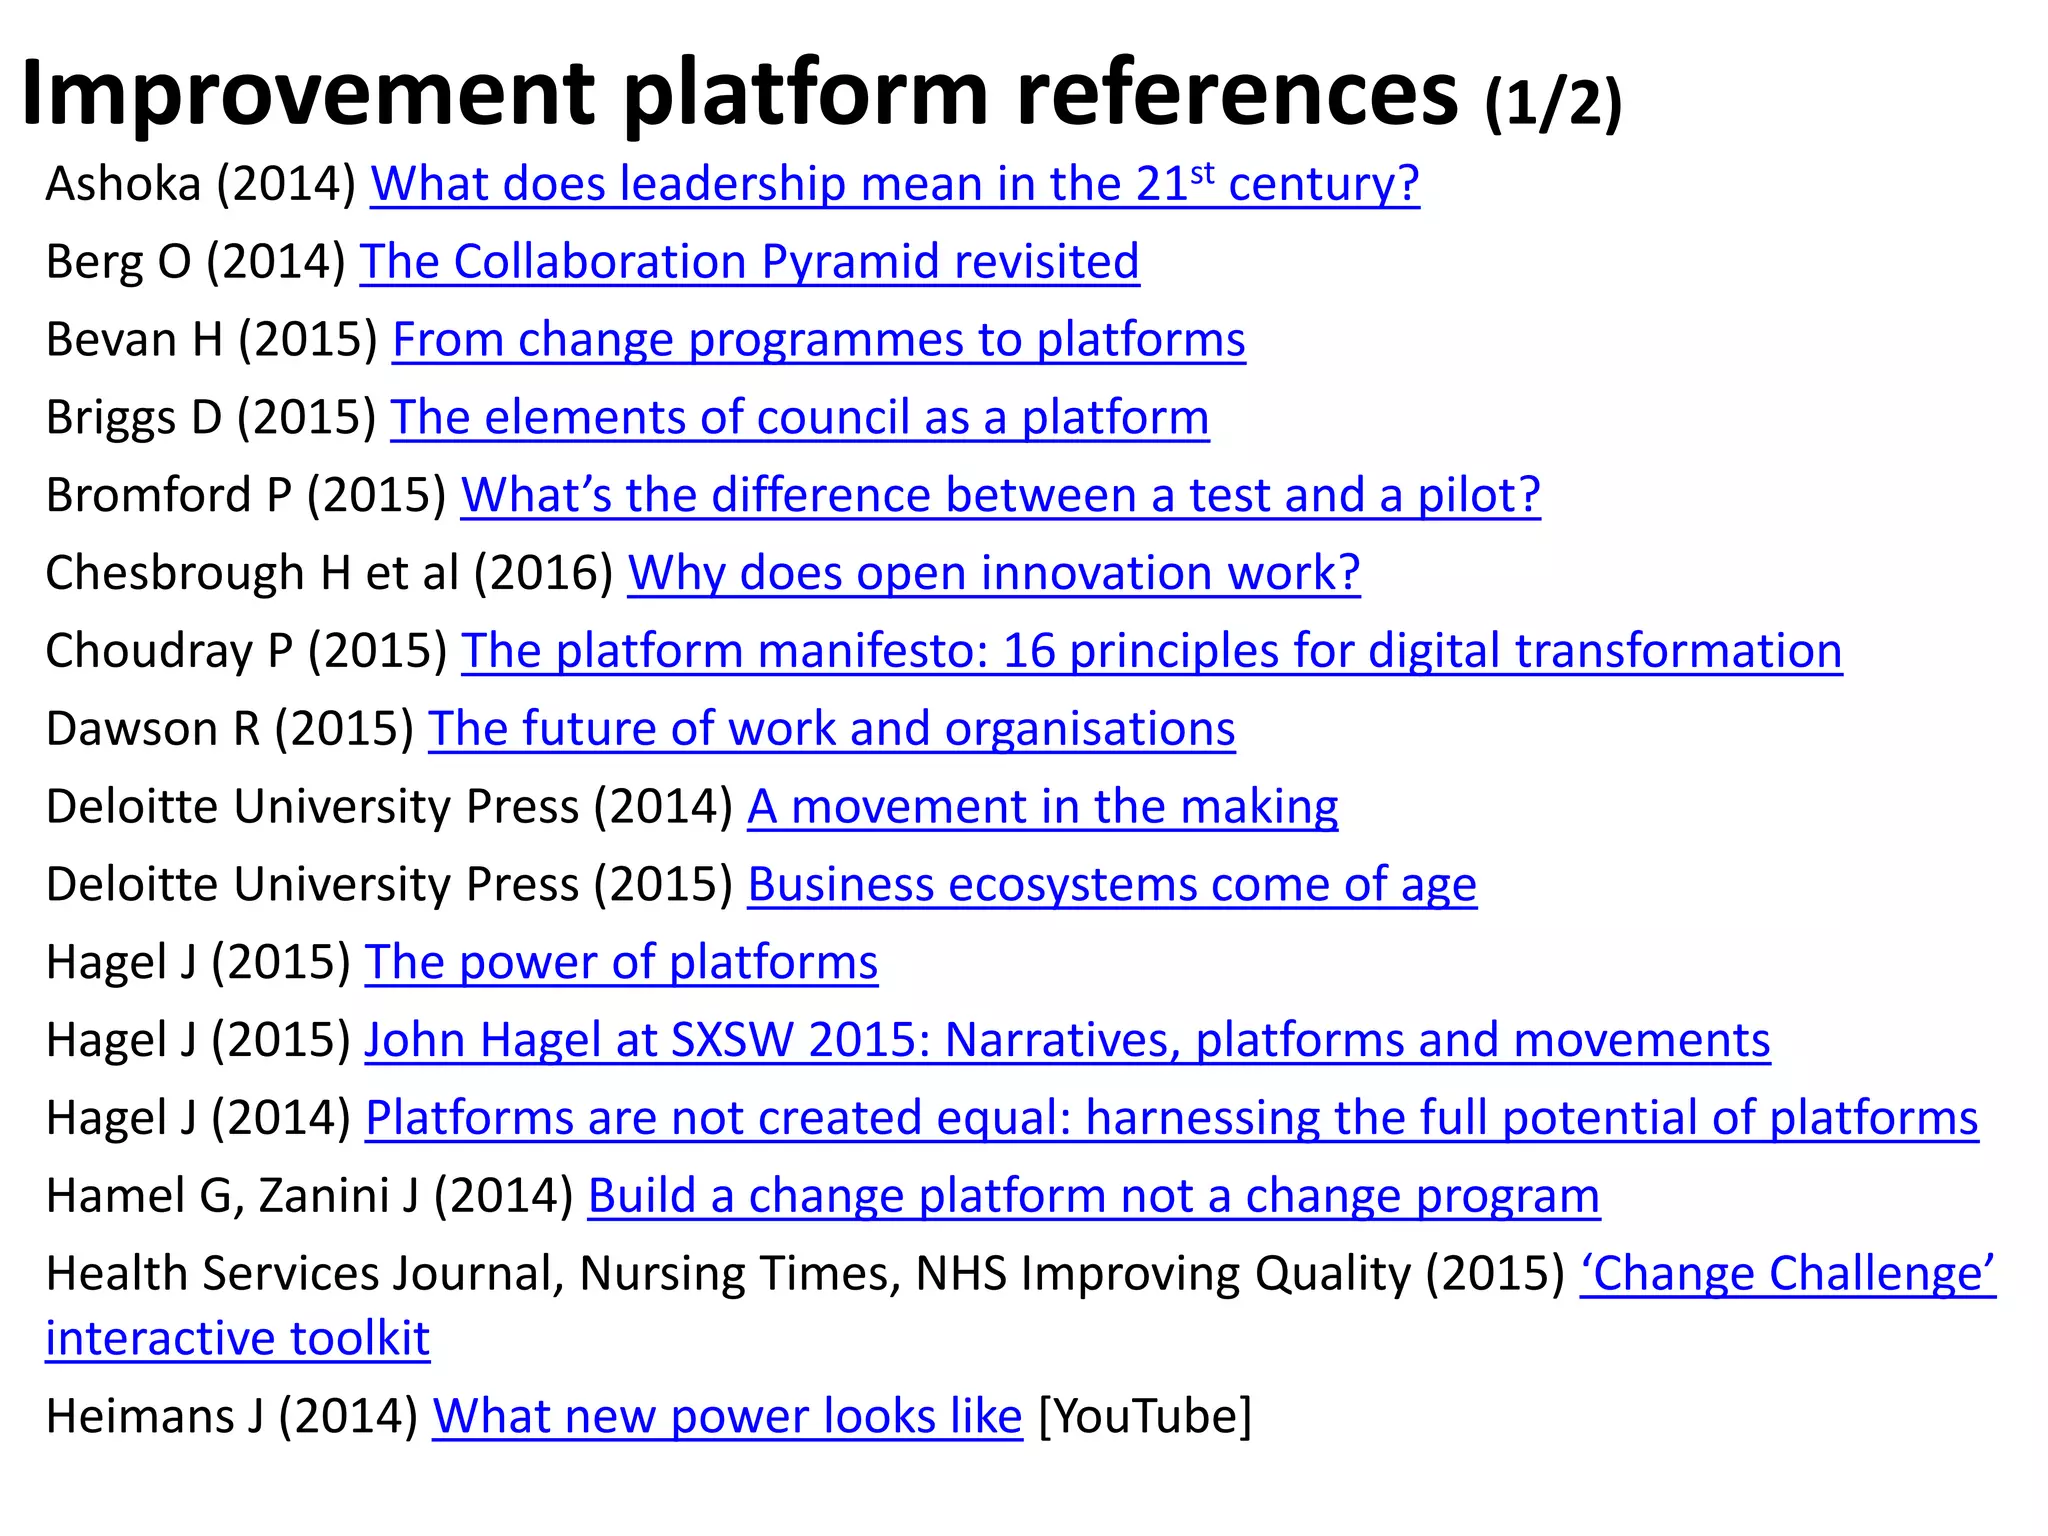
Task: Open 'The platform manifesto: 16 principles' link
Action: point(1152,651)
